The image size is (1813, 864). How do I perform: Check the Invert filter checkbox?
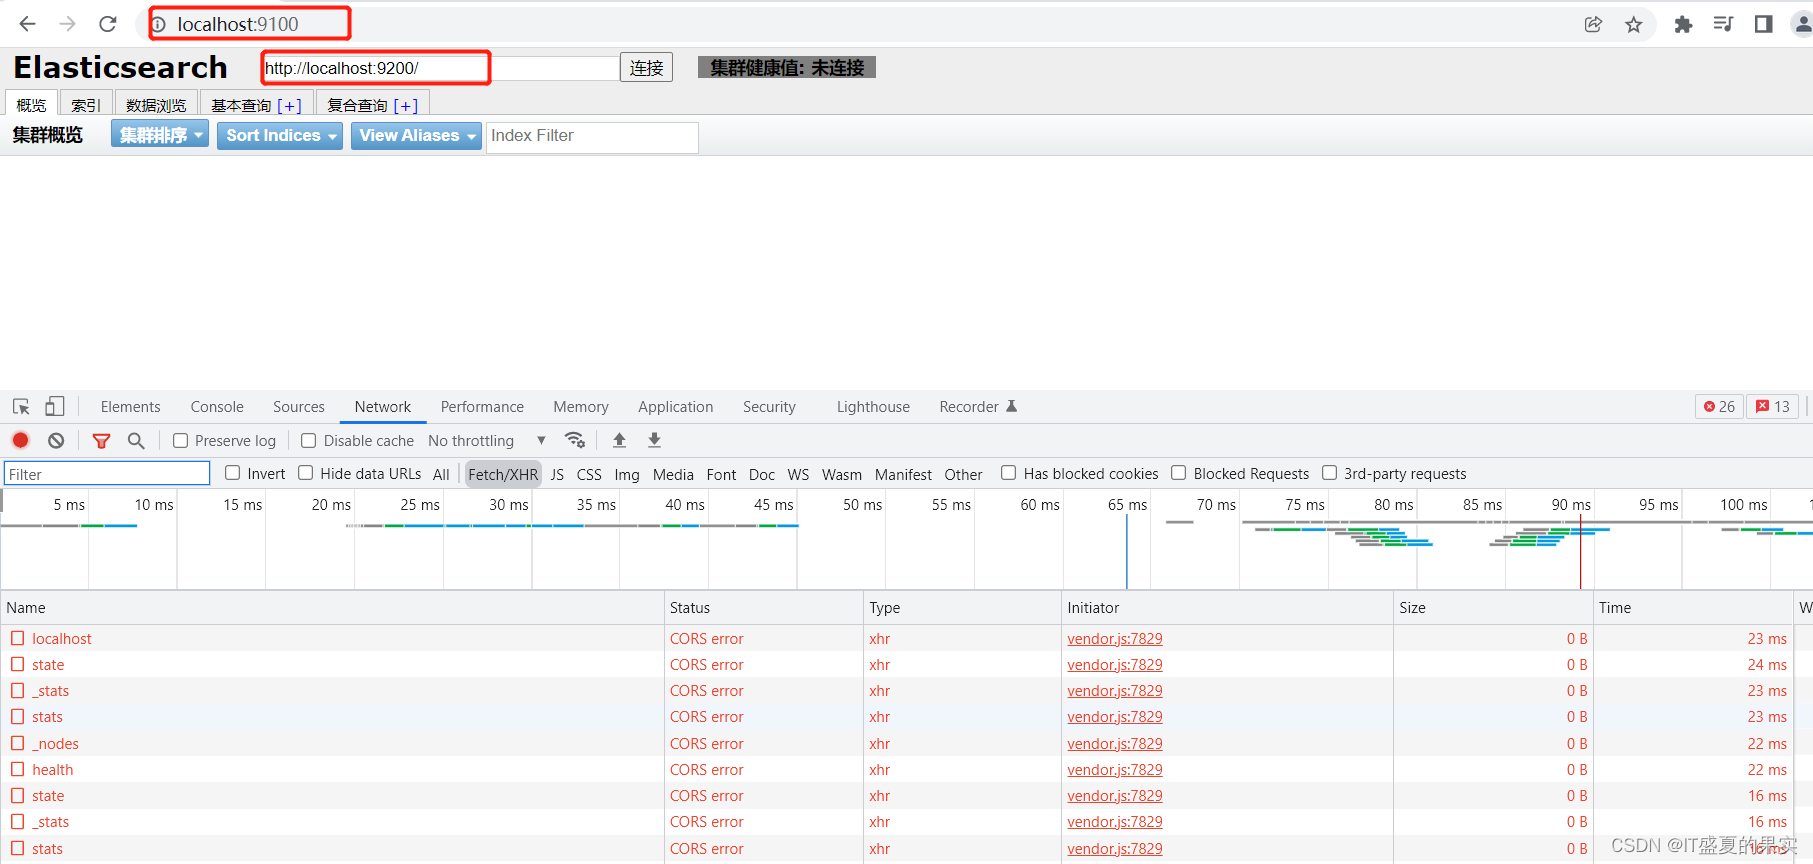click(x=233, y=473)
